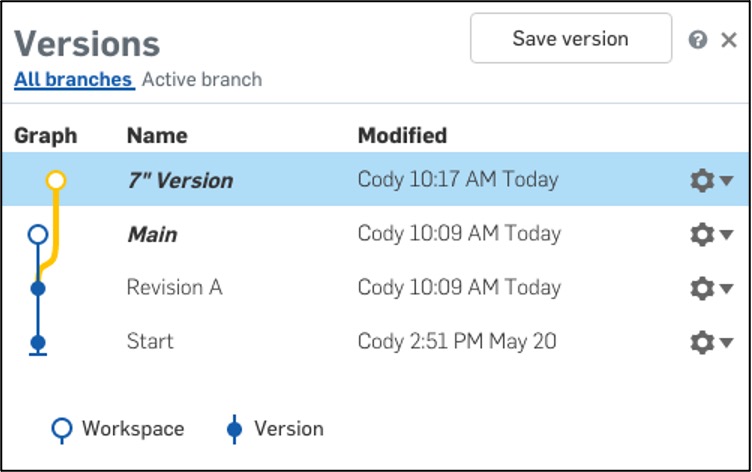Viewport: 752px width, 472px height.
Task: Expand dropdown arrow on 7" Version row
Action: click(727, 181)
